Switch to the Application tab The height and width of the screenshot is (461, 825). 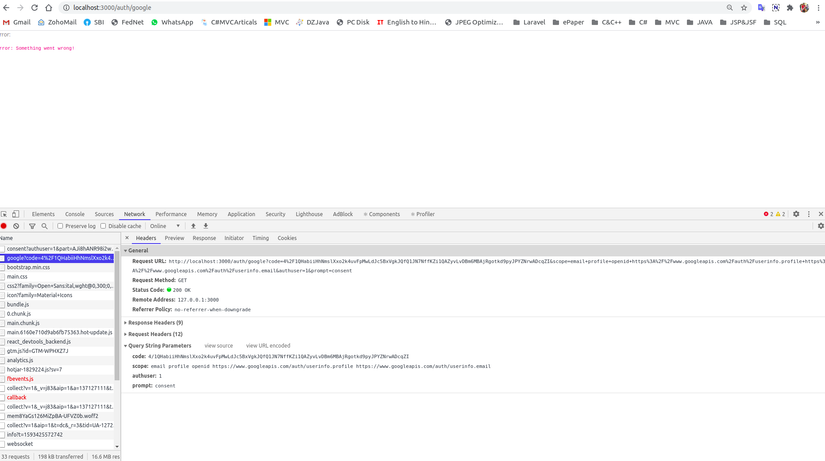point(241,214)
